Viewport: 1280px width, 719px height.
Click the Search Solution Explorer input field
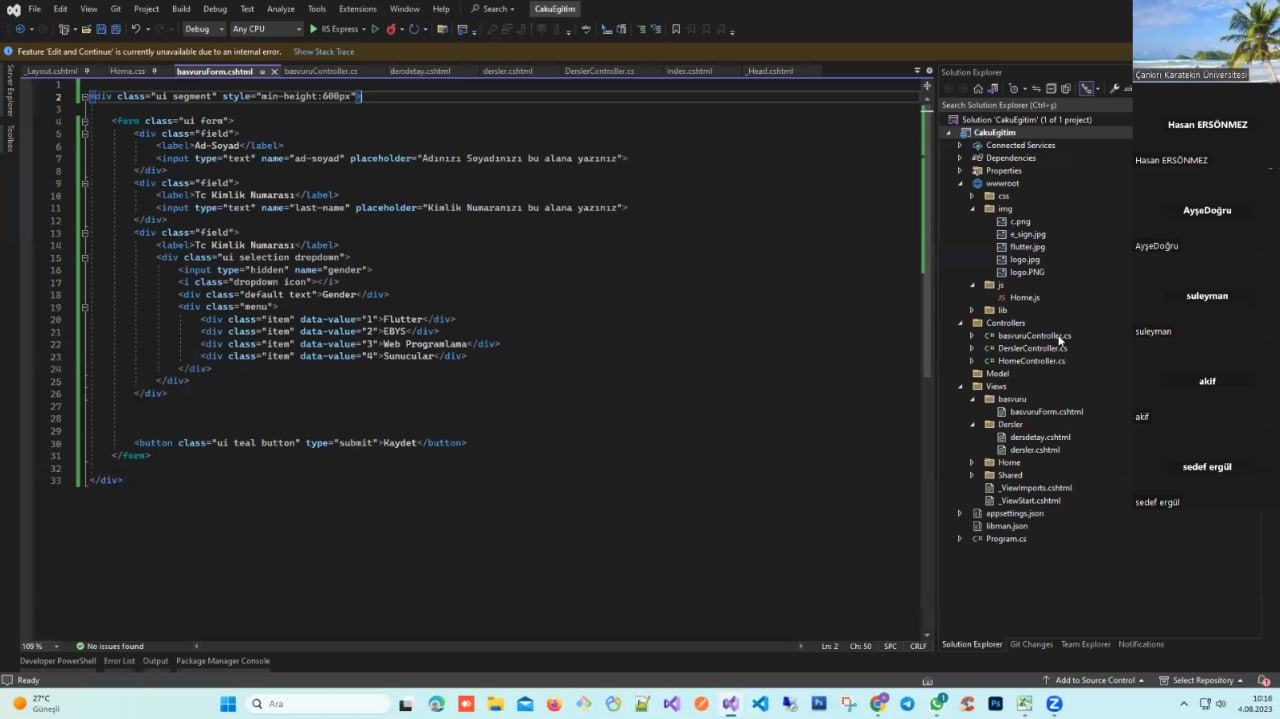tap(1030, 105)
